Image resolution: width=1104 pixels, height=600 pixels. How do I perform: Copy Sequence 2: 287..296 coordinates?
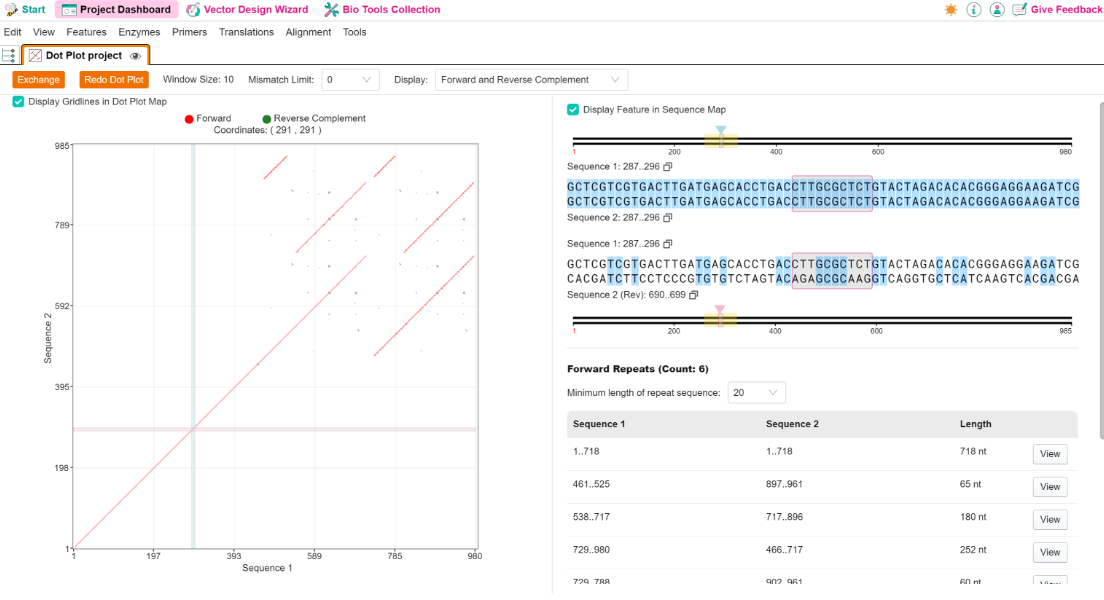point(667,218)
